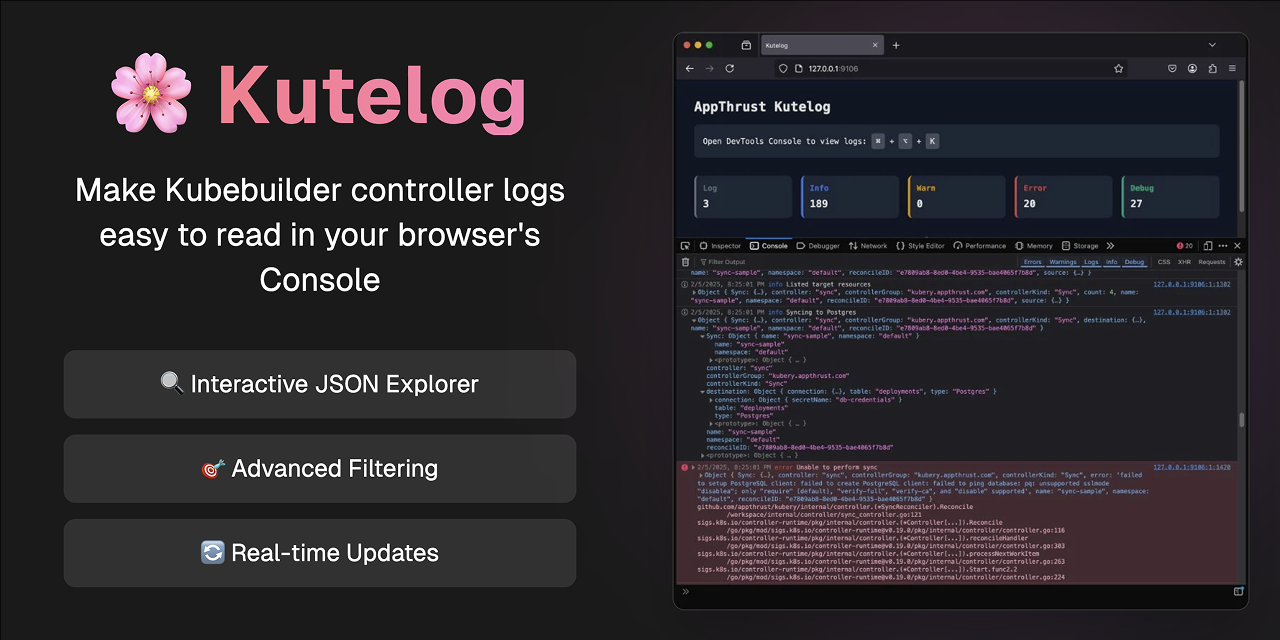Toggle the XHR console filter
This screenshot has width=1280, height=640.
(x=1184, y=262)
